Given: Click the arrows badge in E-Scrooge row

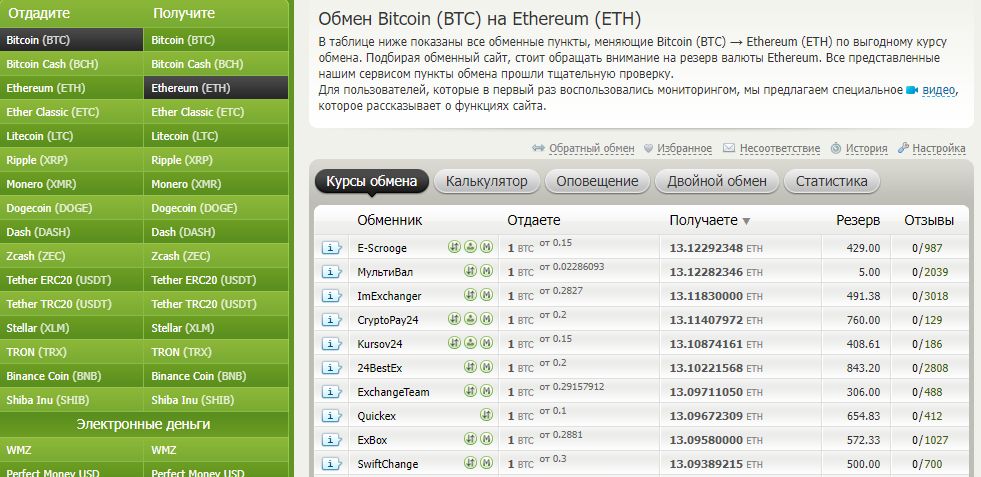Looking at the screenshot, I should tap(454, 247).
